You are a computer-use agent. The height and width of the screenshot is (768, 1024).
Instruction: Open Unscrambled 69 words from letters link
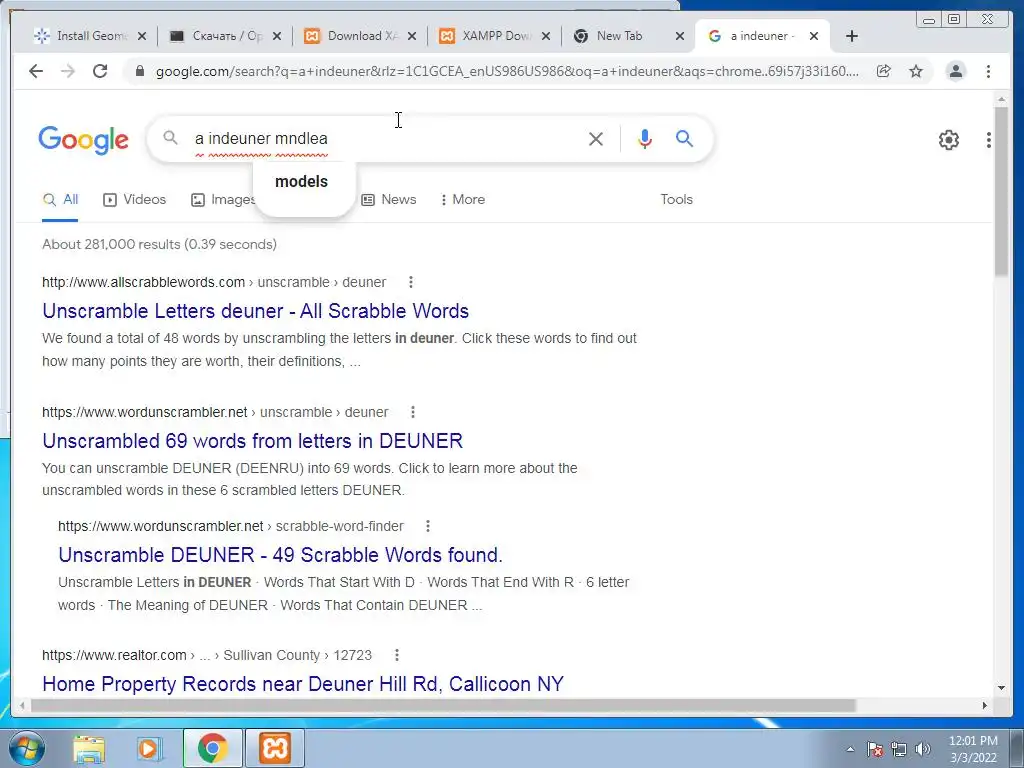tap(252, 441)
